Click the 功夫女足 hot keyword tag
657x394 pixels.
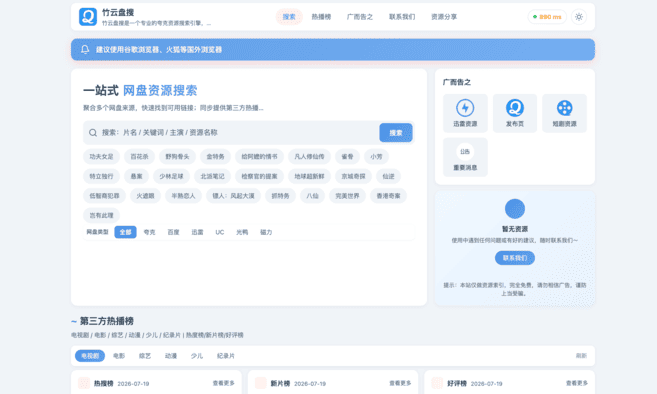click(101, 156)
